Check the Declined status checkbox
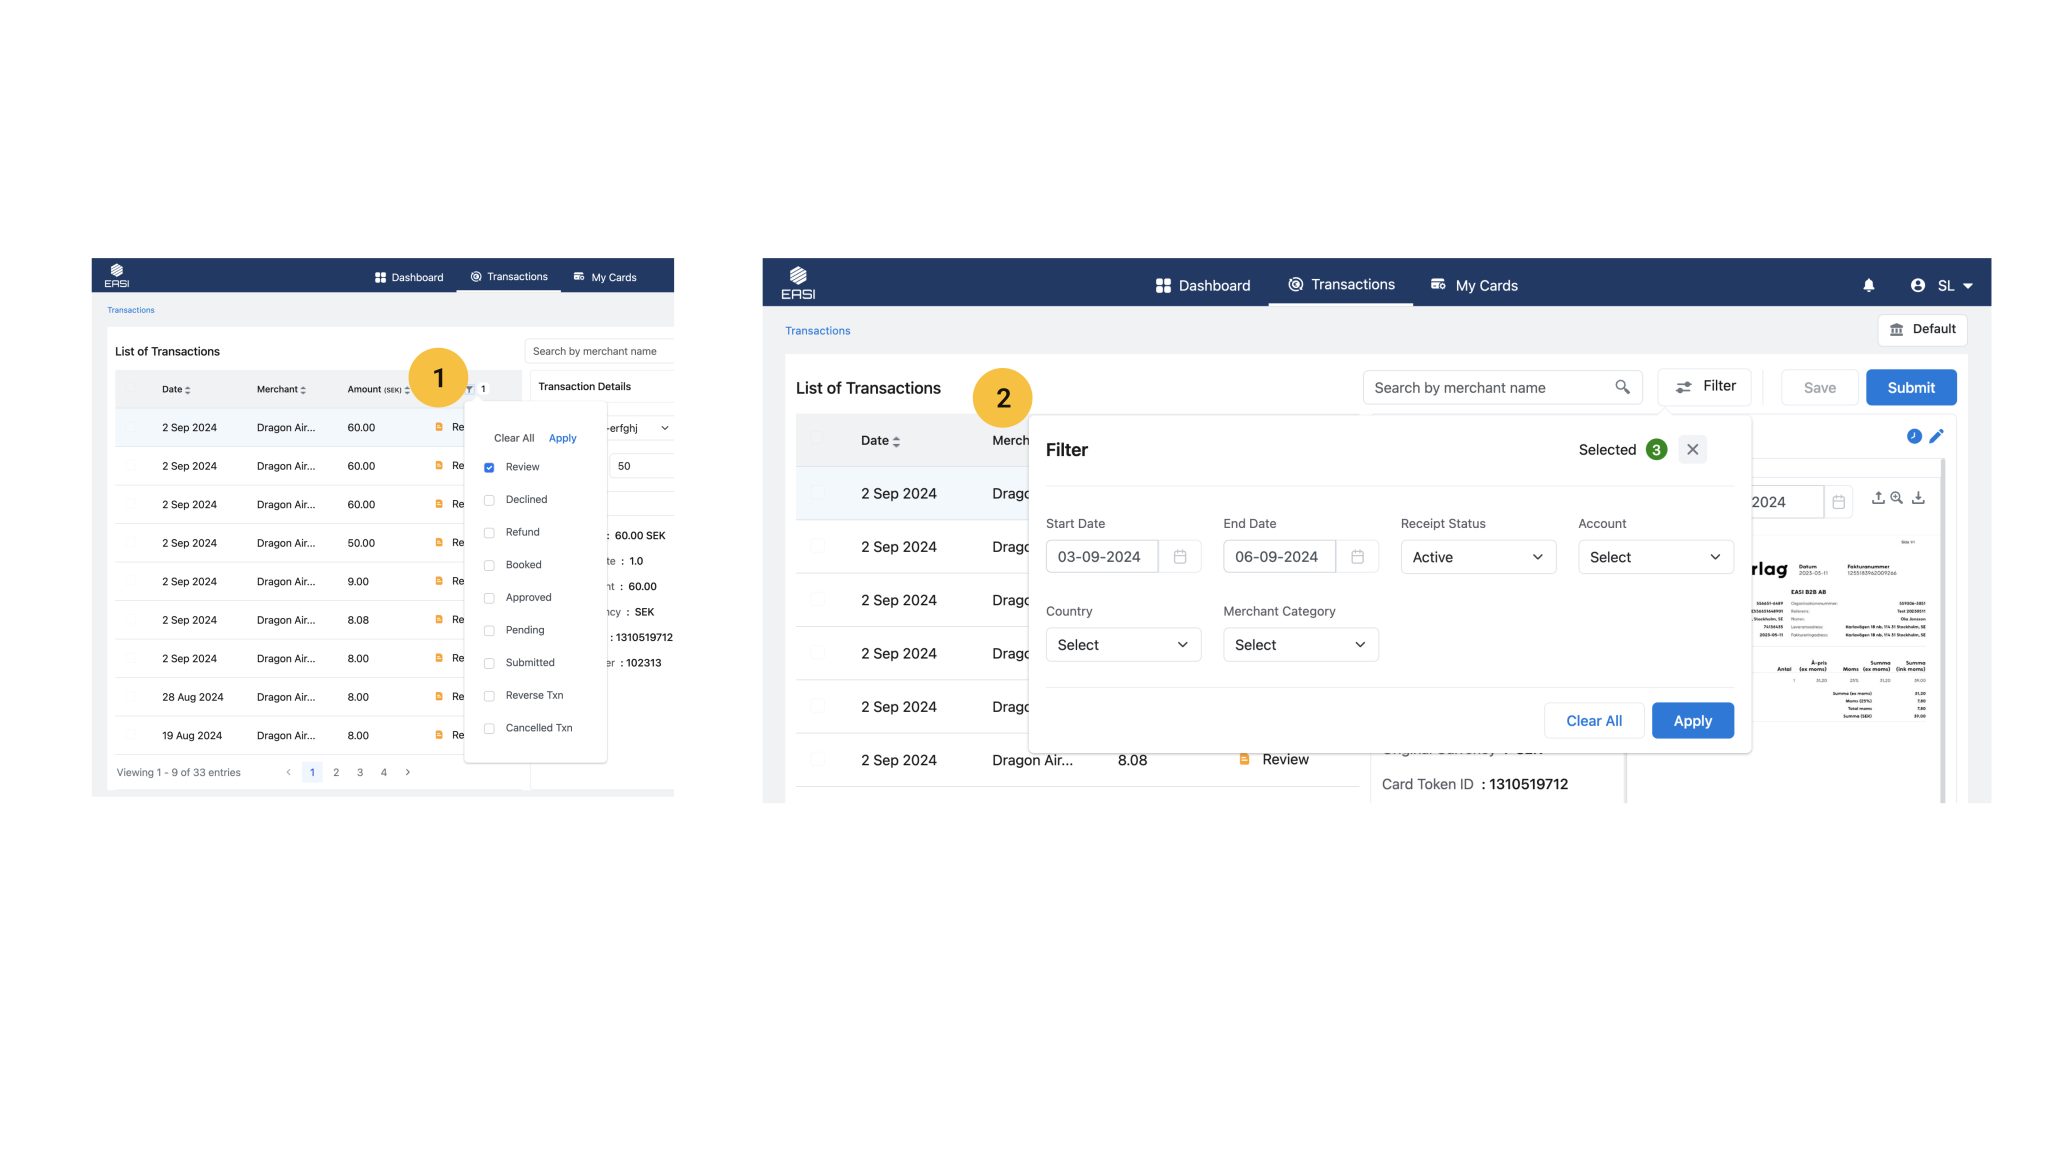 [489, 500]
